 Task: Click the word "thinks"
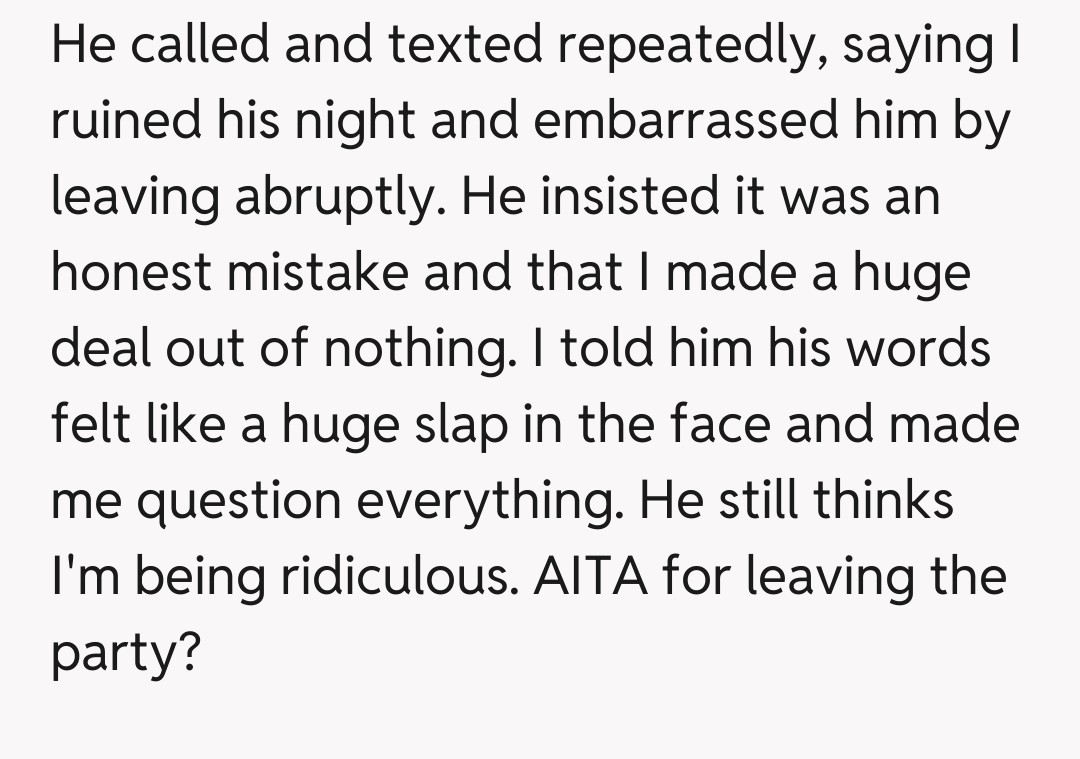coord(883,501)
